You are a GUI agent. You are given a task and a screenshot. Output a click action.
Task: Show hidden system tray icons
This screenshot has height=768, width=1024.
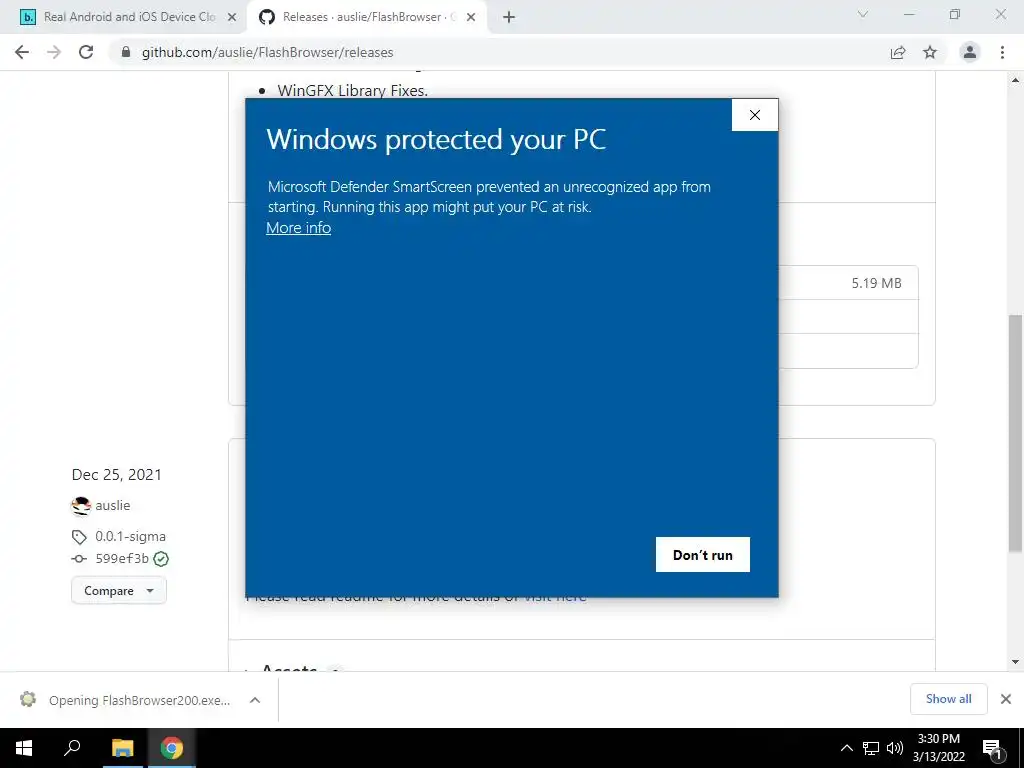click(x=846, y=748)
